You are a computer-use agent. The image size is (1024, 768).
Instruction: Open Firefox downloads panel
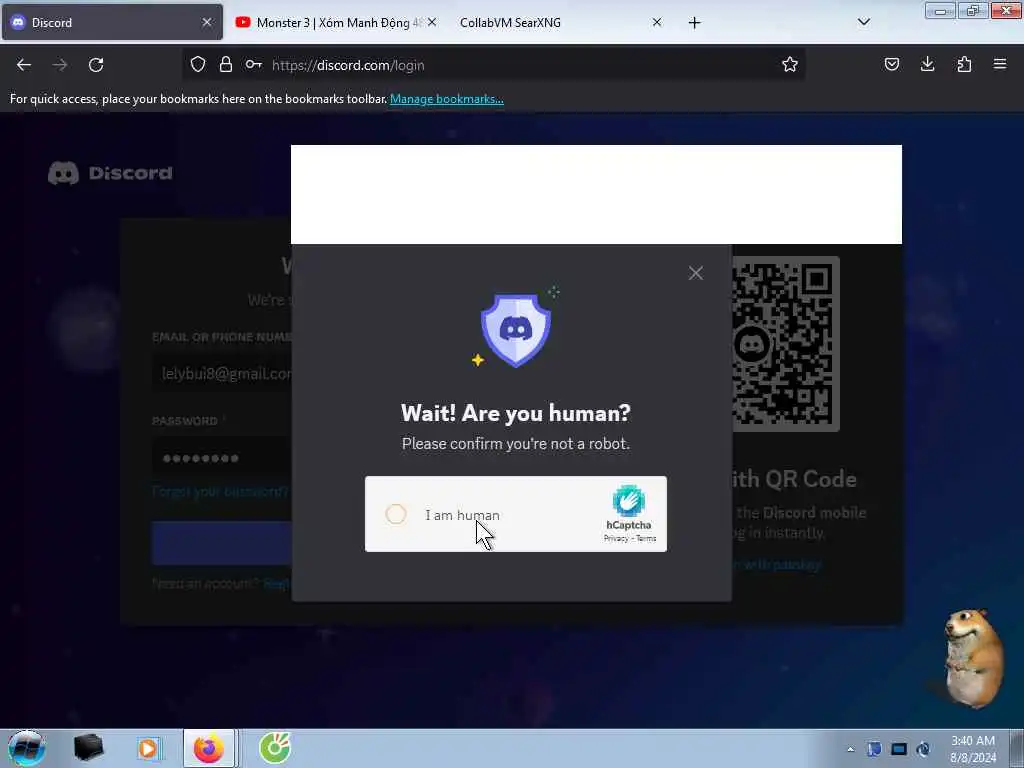927,64
